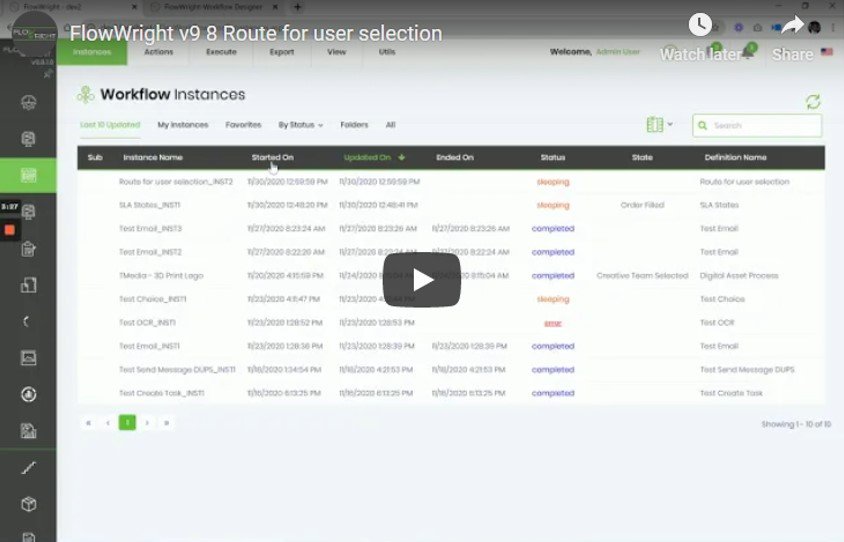The image size is (844, 542).
Task: Open the column chooser dropdown
Action: coord(659,125)
